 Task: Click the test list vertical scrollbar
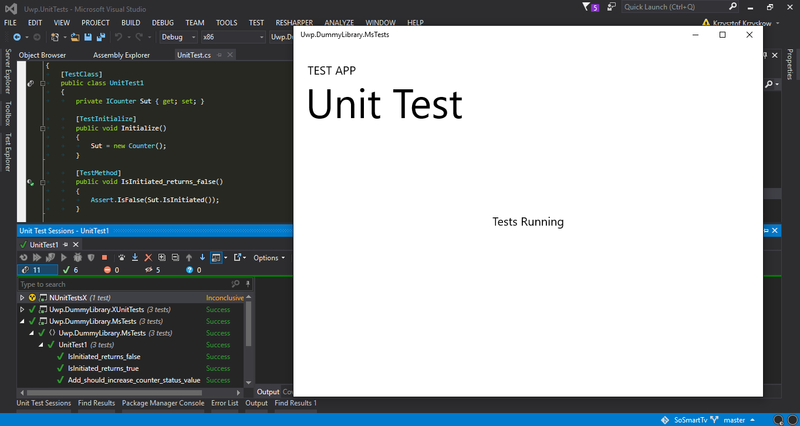point(248,320)
